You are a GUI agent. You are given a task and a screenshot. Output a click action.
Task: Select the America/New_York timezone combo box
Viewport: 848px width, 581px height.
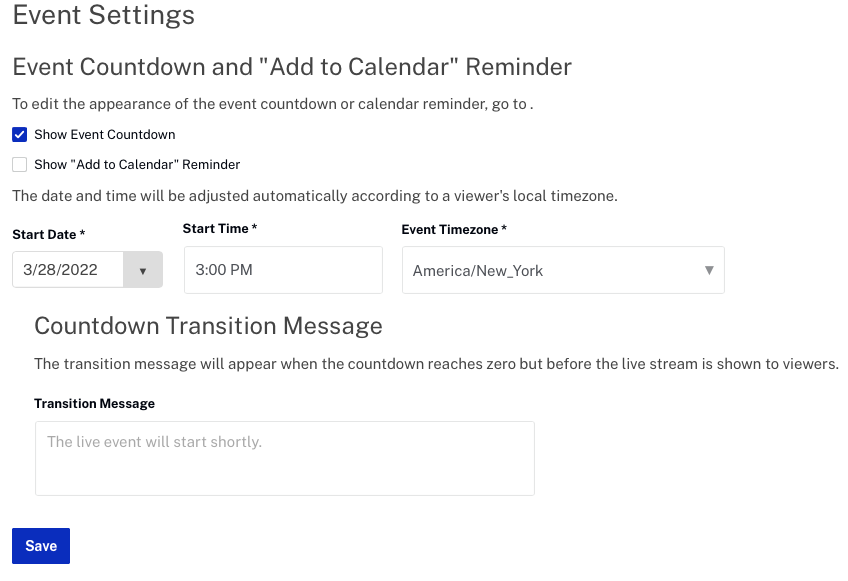coord(563,270)
